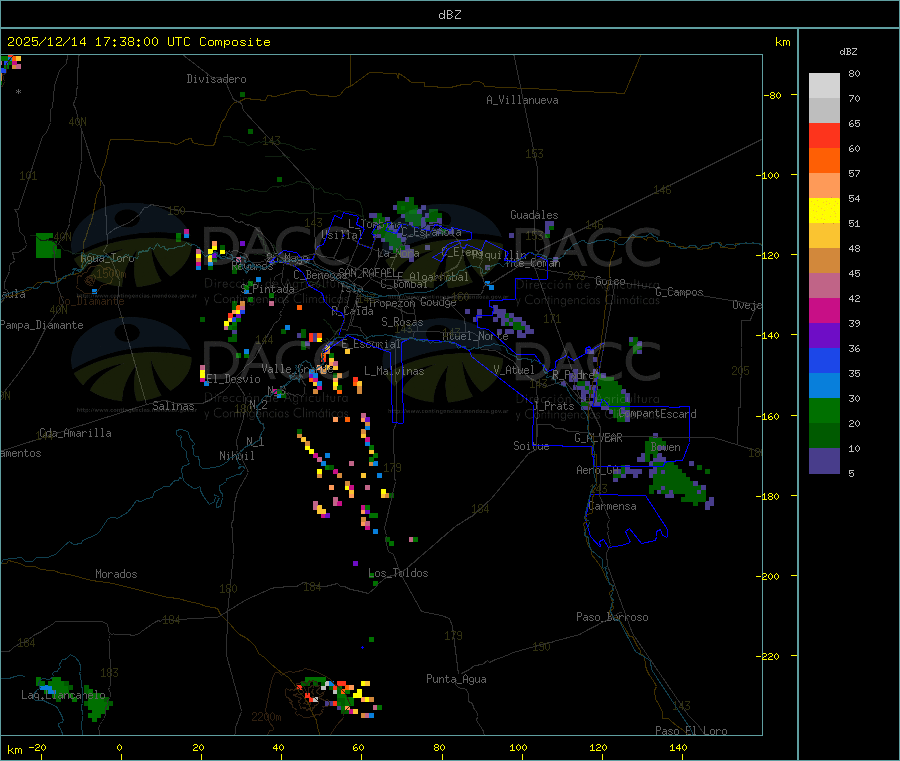Click the Punta_Agua map label
The image size is (900, 761).
coord(456,679)
